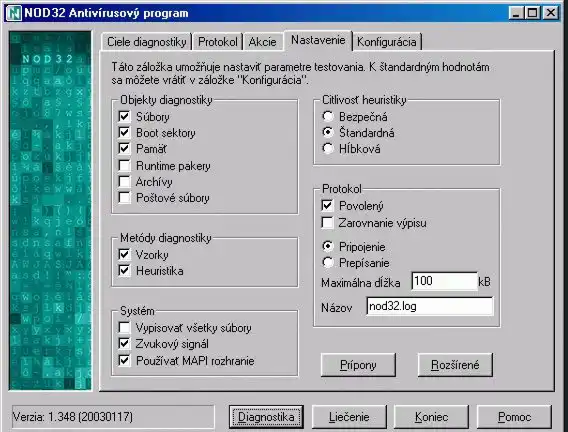This screenshot has height=432, width=568.
Task: Click the NOD32 title bar icon
Action: 14,13
